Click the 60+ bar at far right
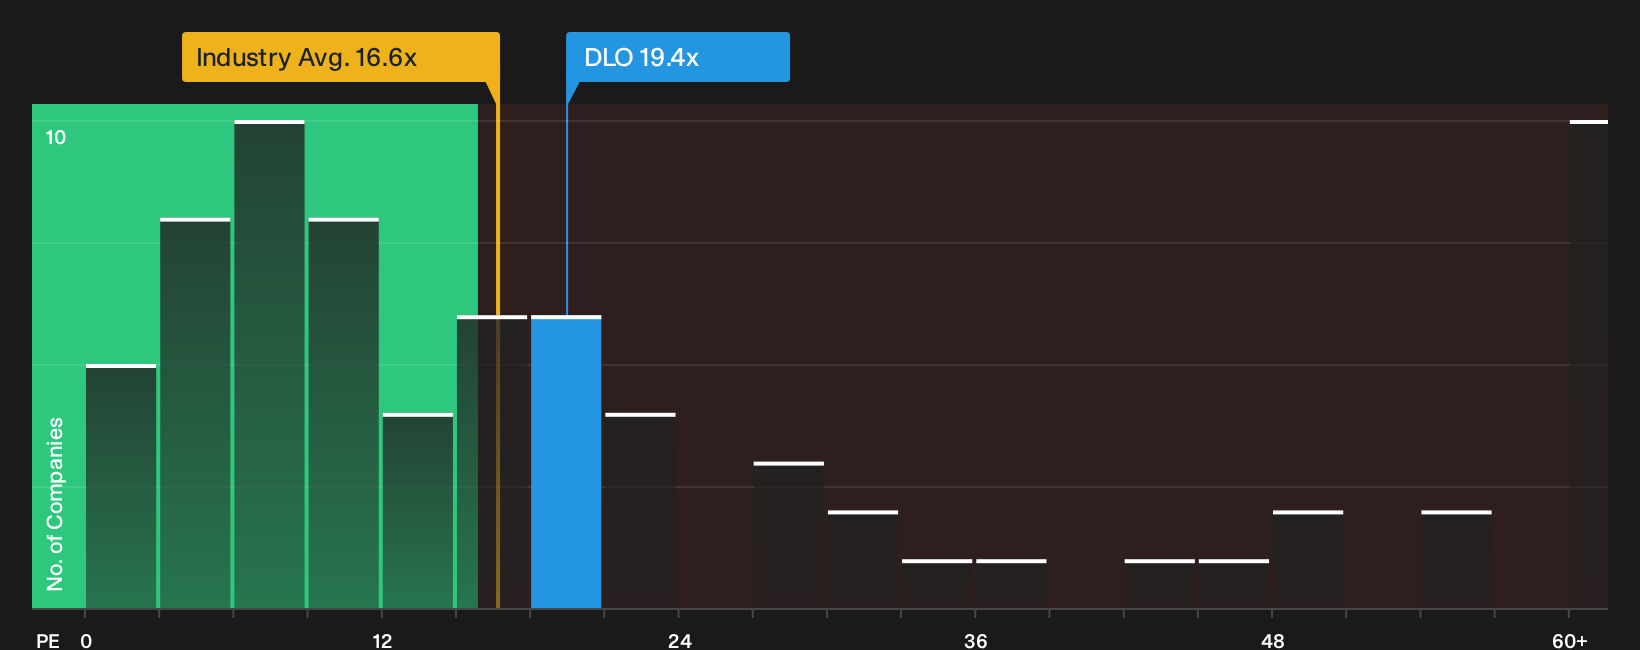Viewport: 1640px width, 650px height. pyautogui.click(x=1588, y=364)
